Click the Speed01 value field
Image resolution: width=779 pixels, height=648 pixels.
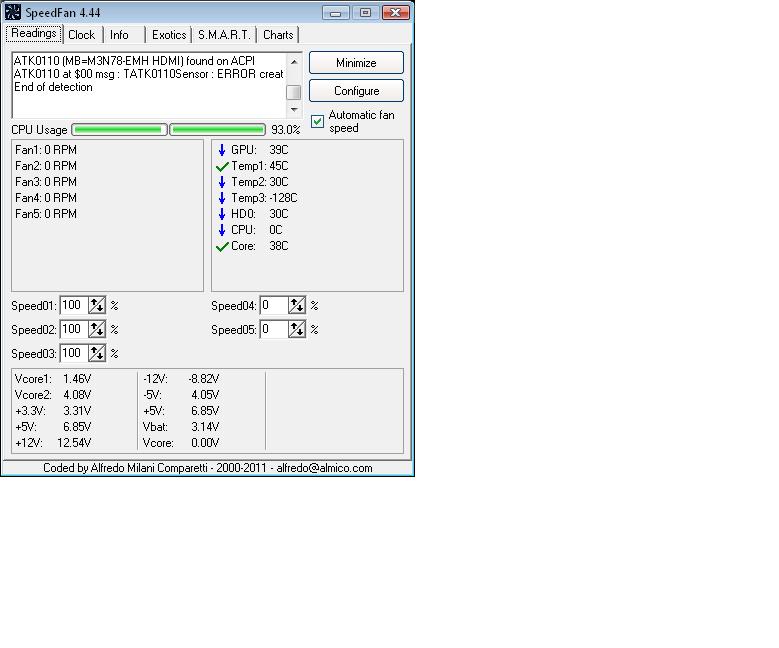coord(74,305)
